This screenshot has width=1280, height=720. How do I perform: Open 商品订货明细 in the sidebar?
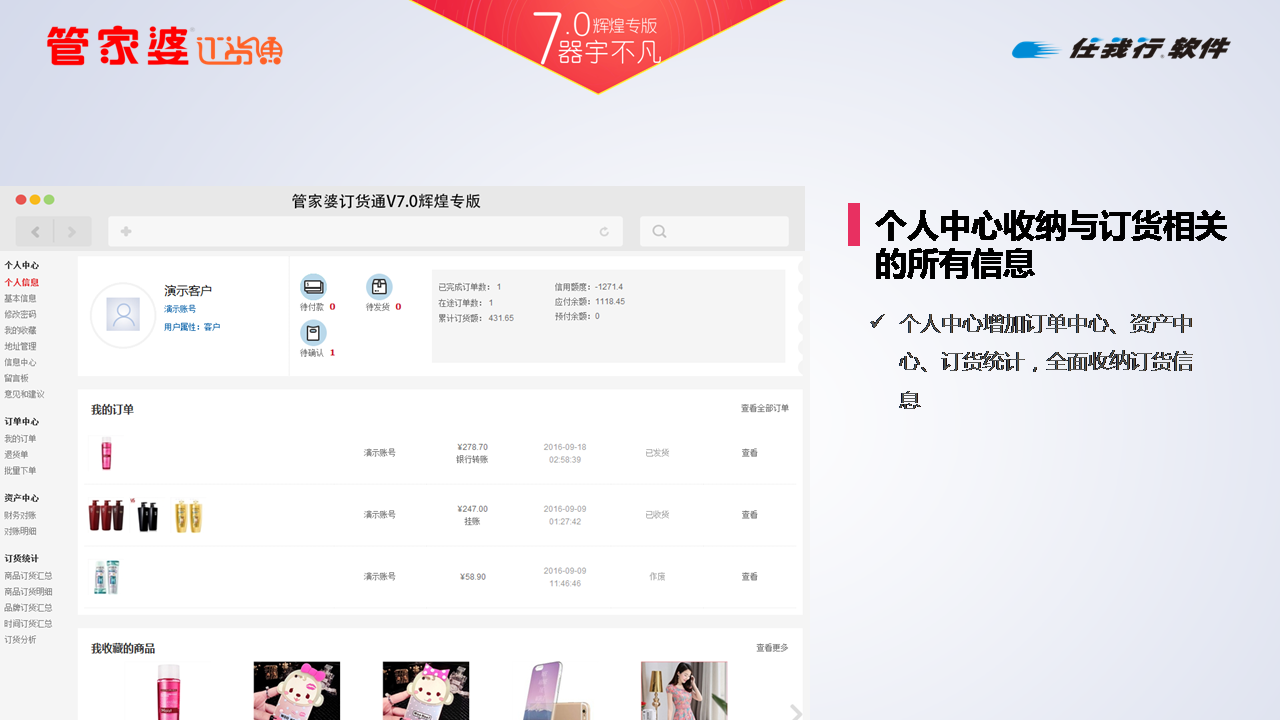[28, 591]
